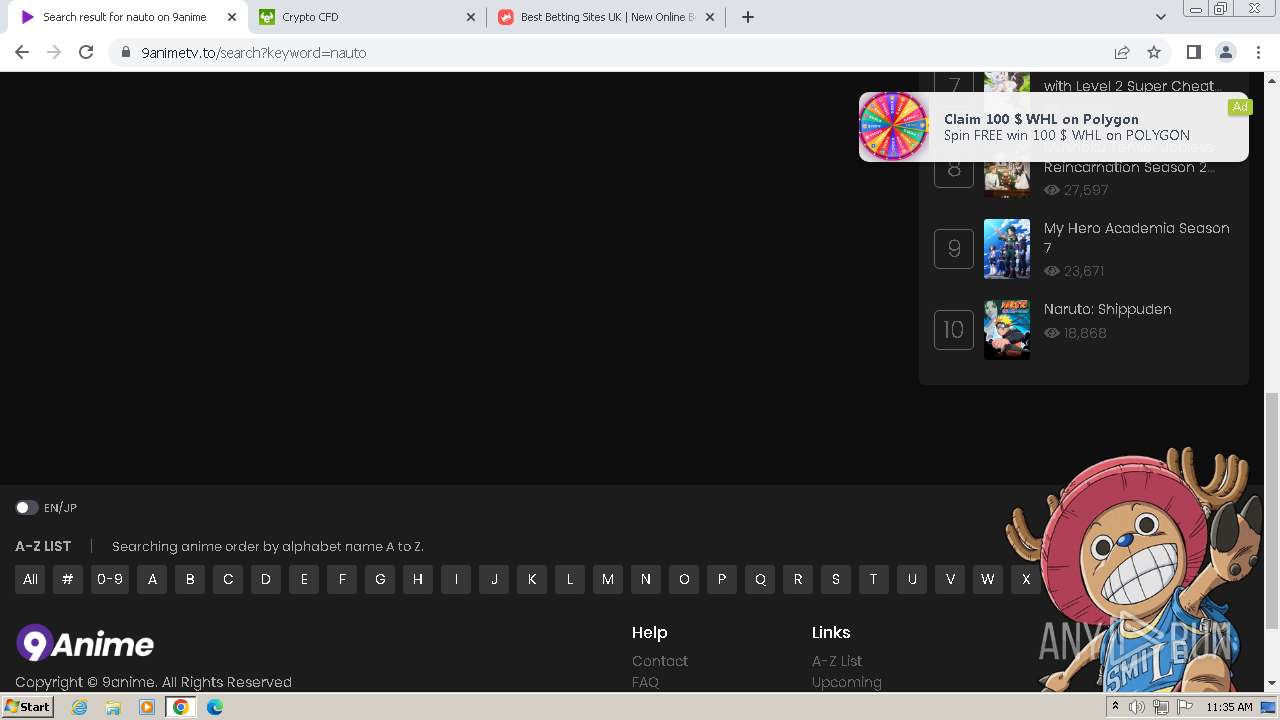Filter anime by letter I

pos(456,579)
